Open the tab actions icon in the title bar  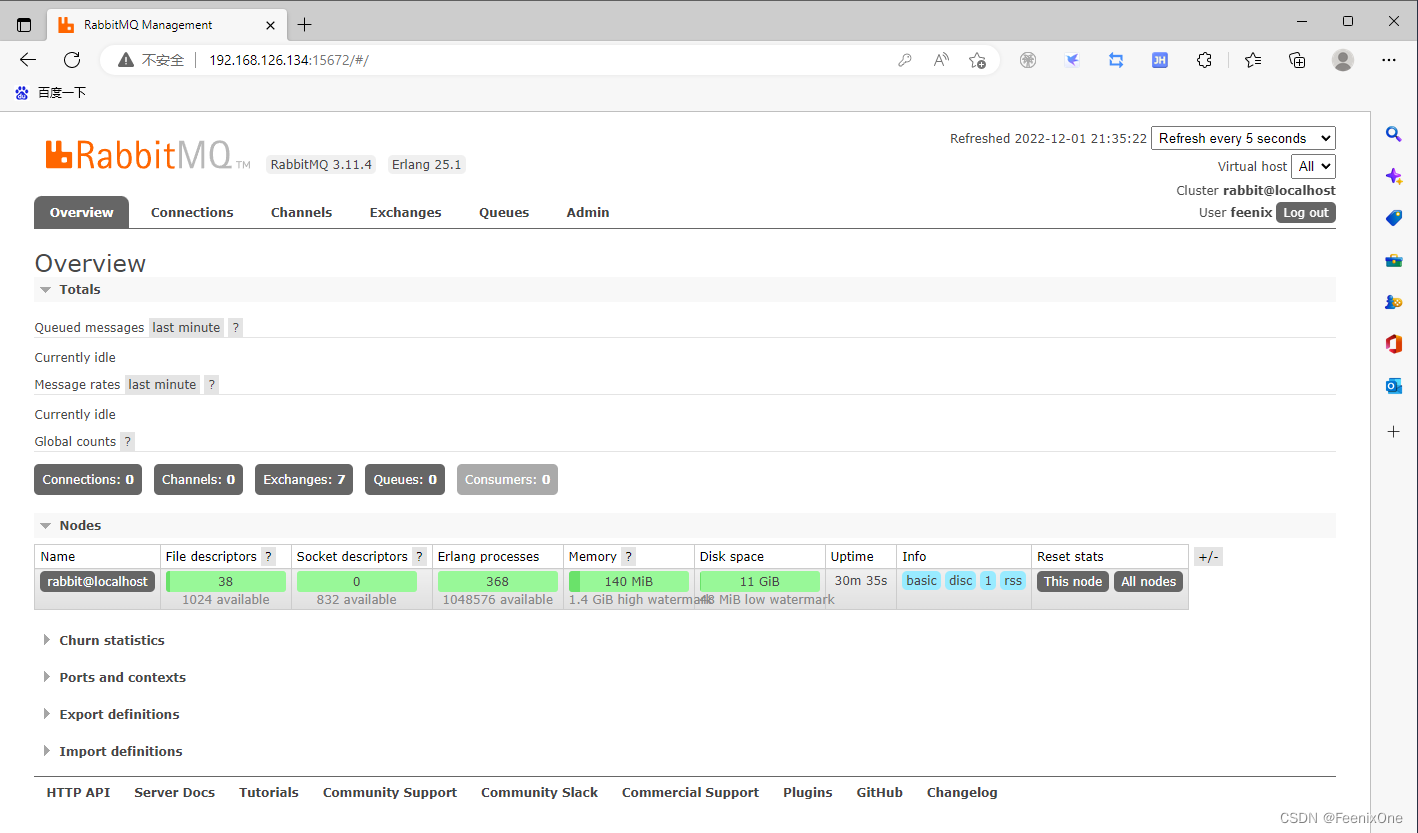(24, 24)
